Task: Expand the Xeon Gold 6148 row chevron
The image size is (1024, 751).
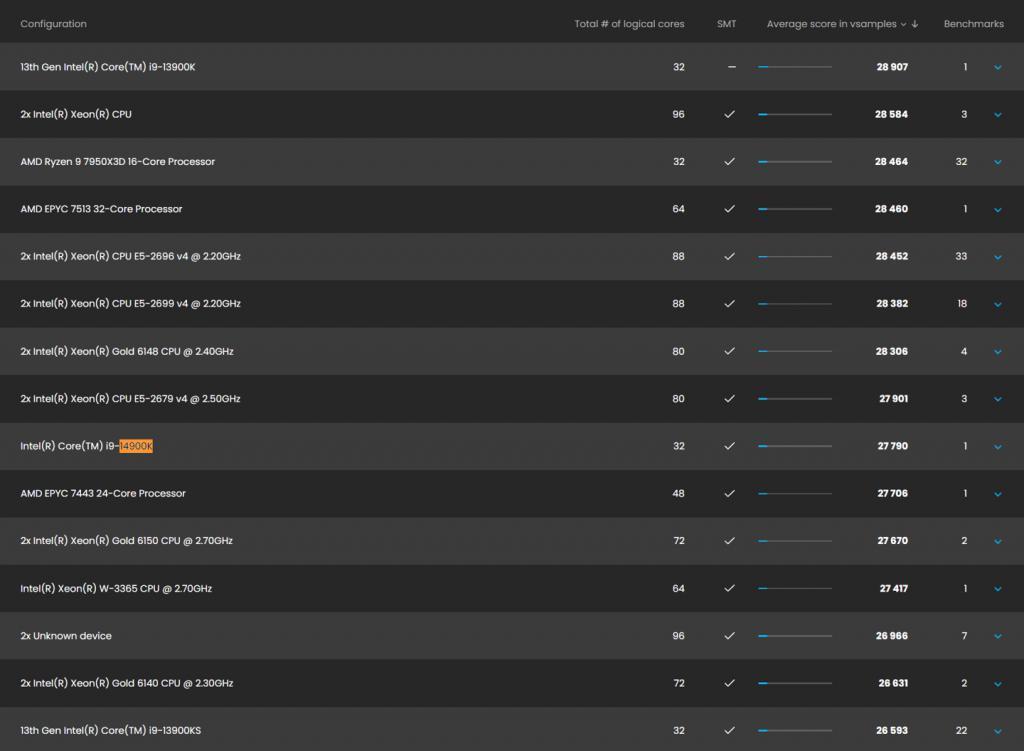Action: [x=998, y=352]
